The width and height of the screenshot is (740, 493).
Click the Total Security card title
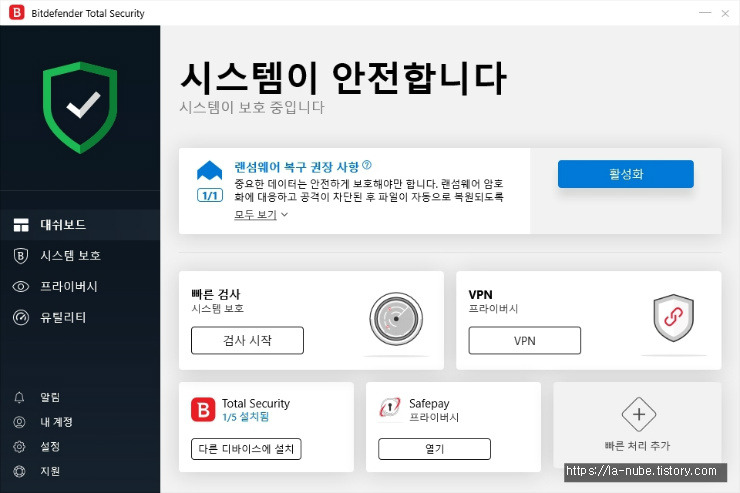point(256,403)
